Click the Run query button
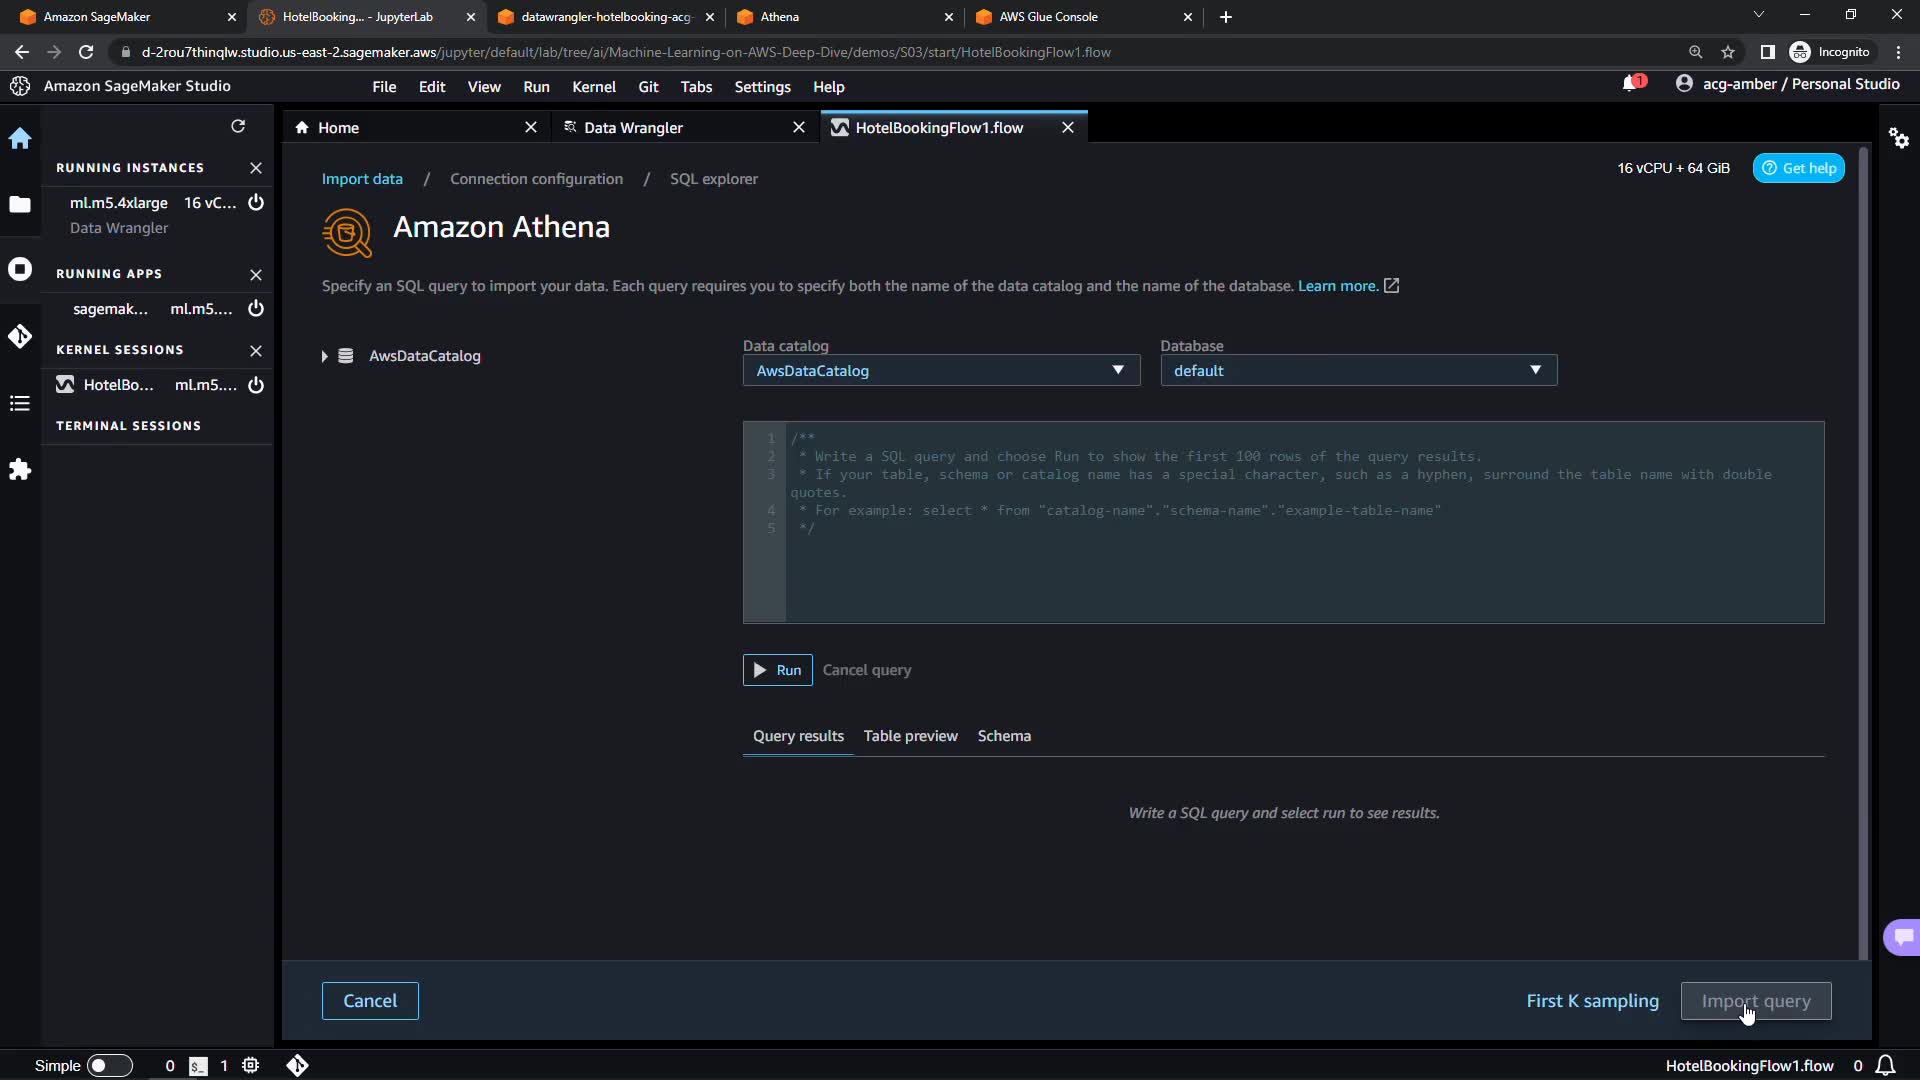Screen dimensions: 1920x1080 coord(777,670)
